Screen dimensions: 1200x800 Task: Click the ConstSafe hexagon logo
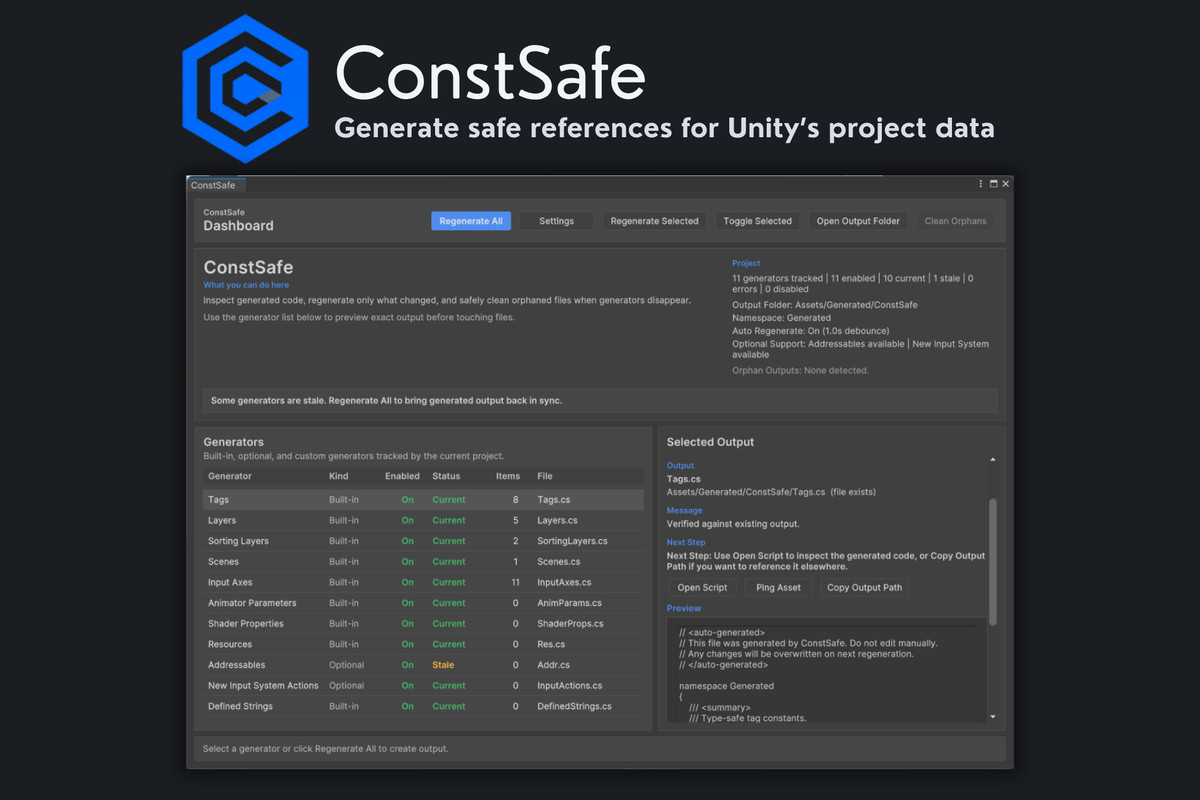pyautogui.click(x=245, y=88)
